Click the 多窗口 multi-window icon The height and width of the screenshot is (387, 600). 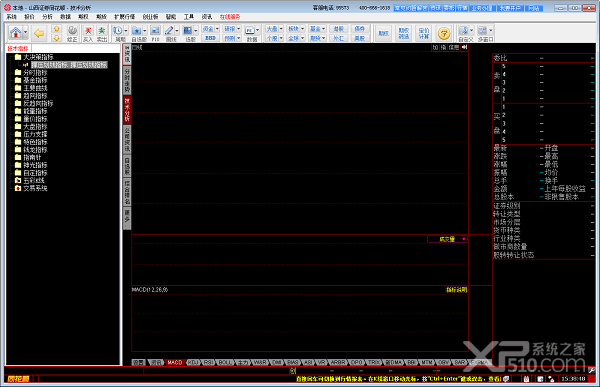(485, 33)
